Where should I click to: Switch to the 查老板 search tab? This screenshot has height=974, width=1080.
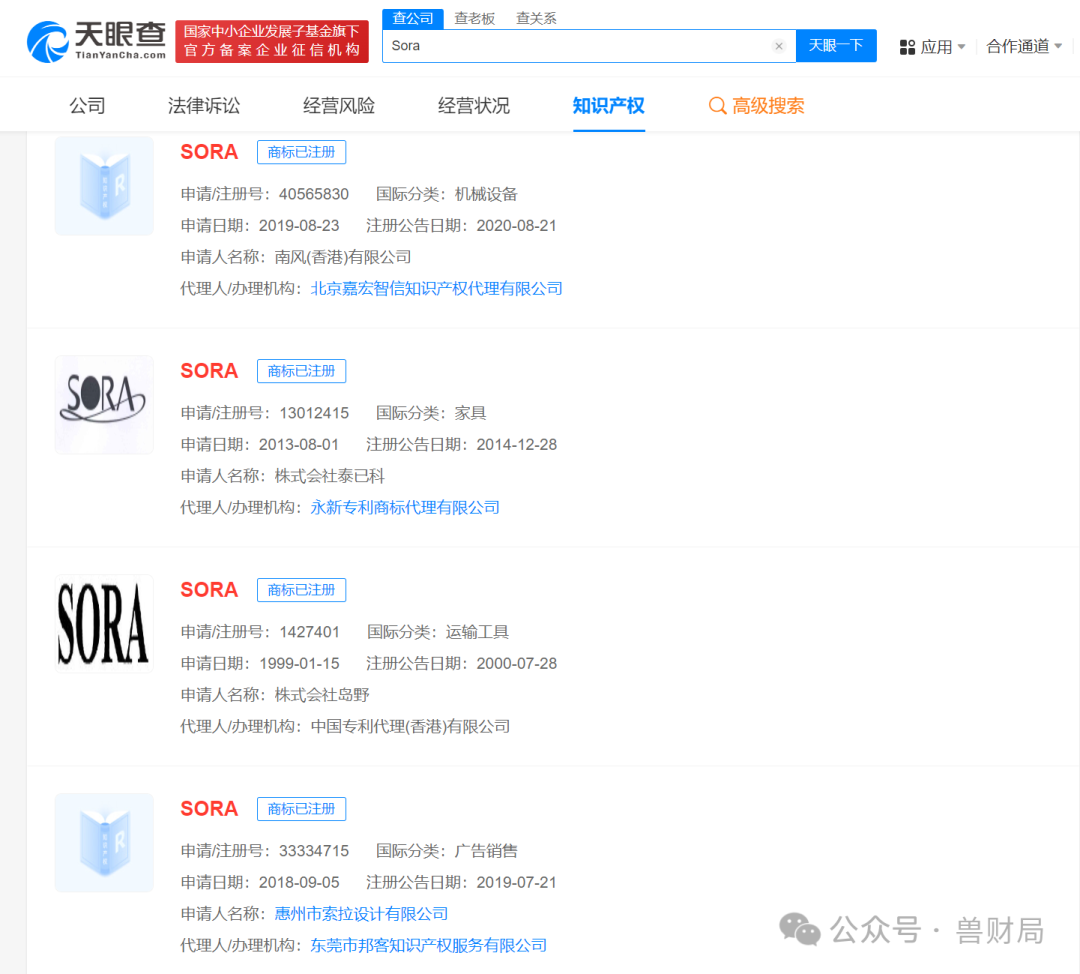(474, 18)
